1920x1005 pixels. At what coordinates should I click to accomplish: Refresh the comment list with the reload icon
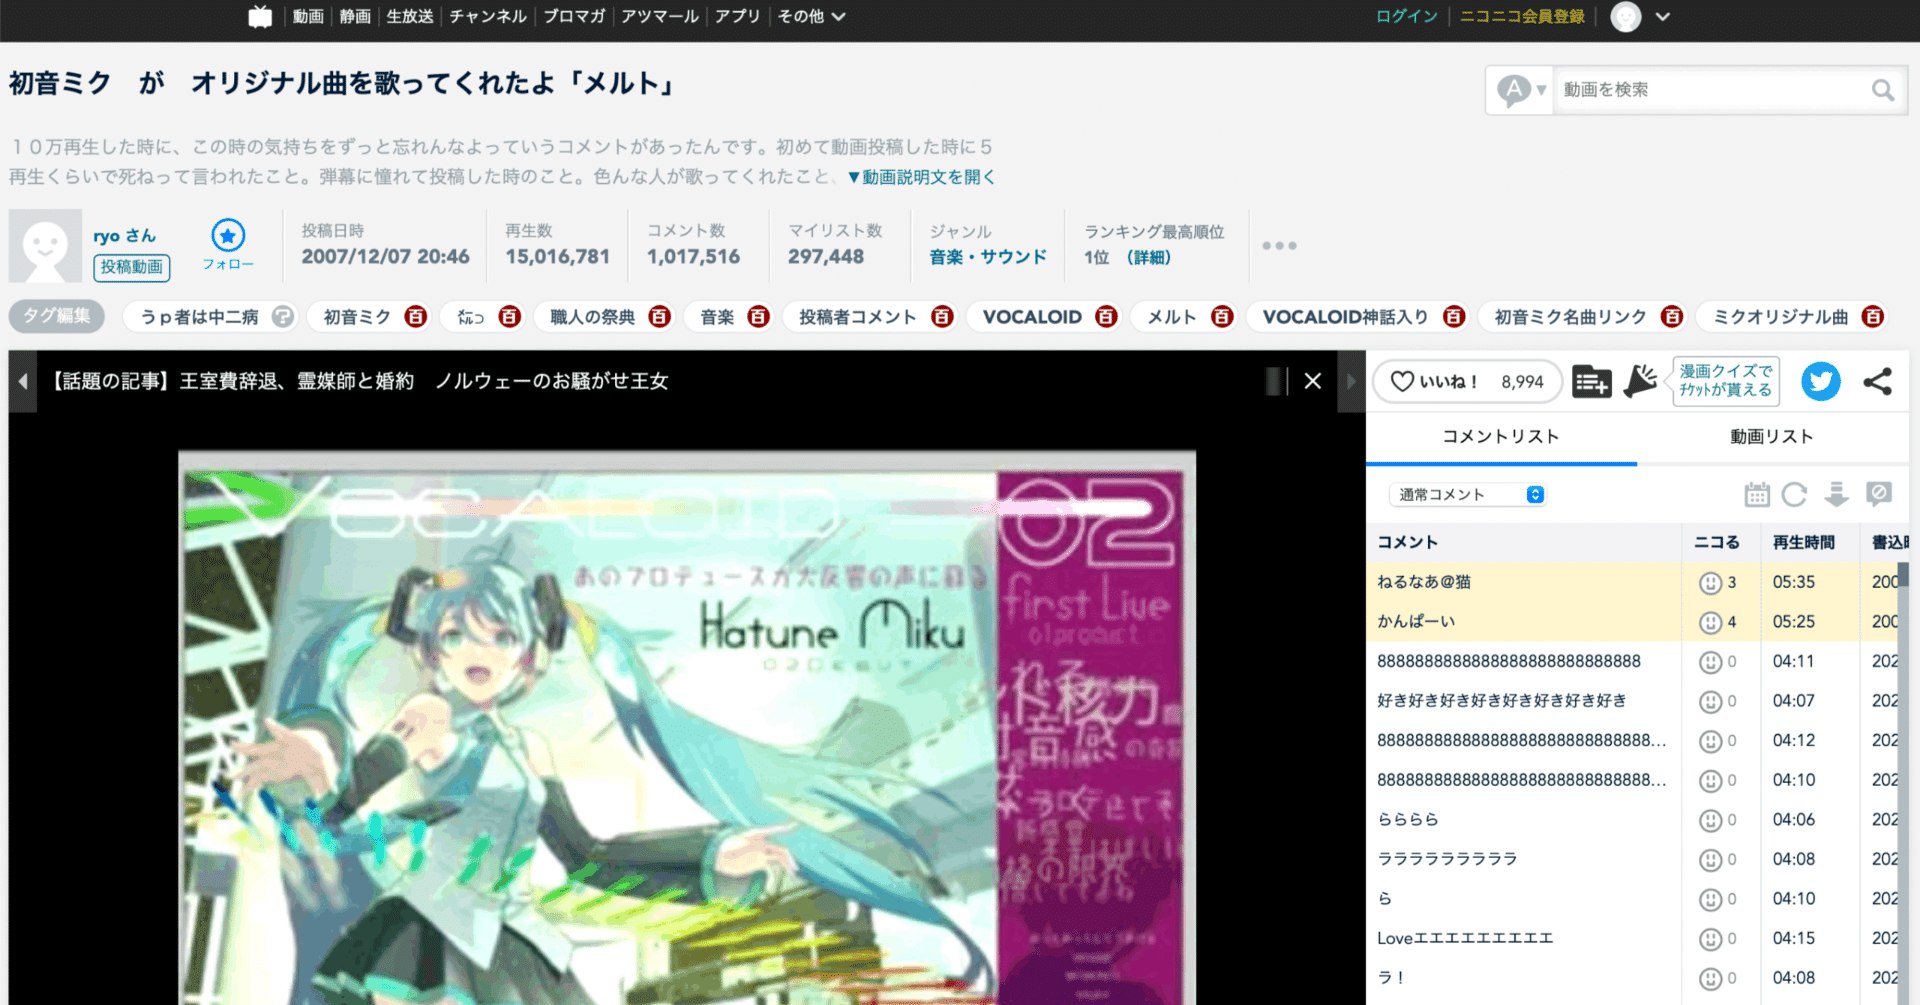pos(1796,494)
